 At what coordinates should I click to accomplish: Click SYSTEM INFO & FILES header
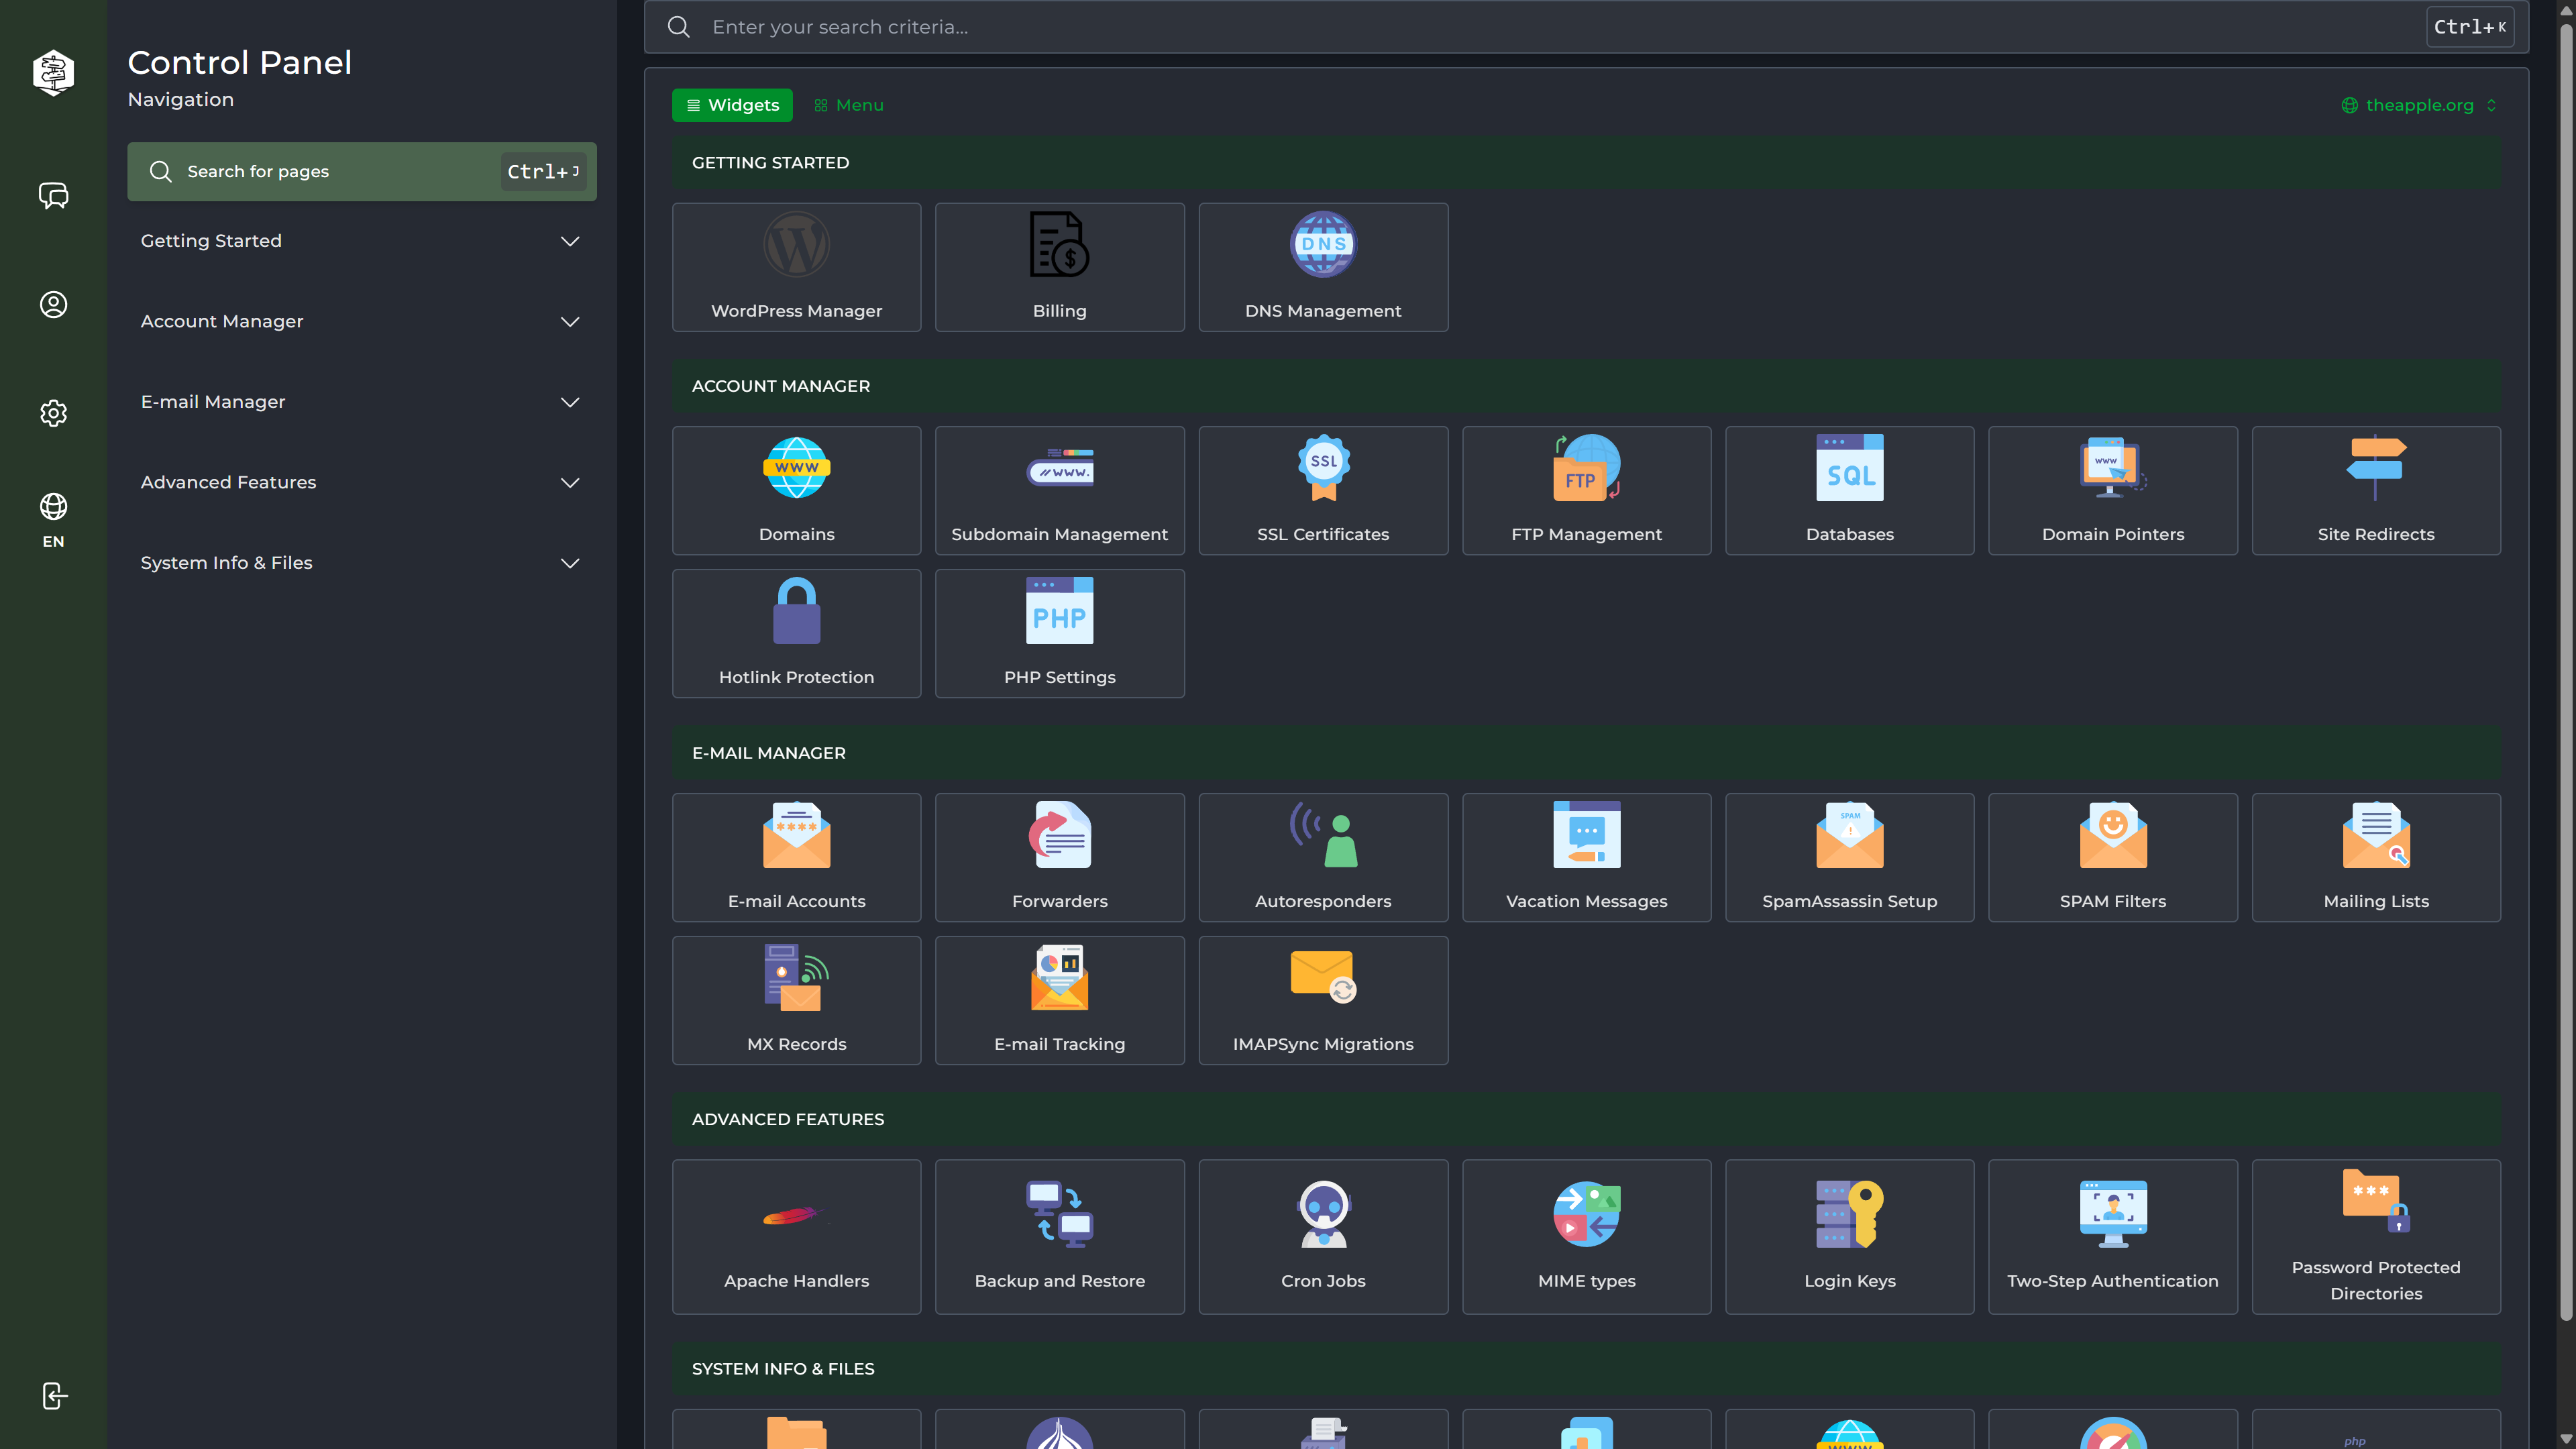click(x=1586, y=1369)
